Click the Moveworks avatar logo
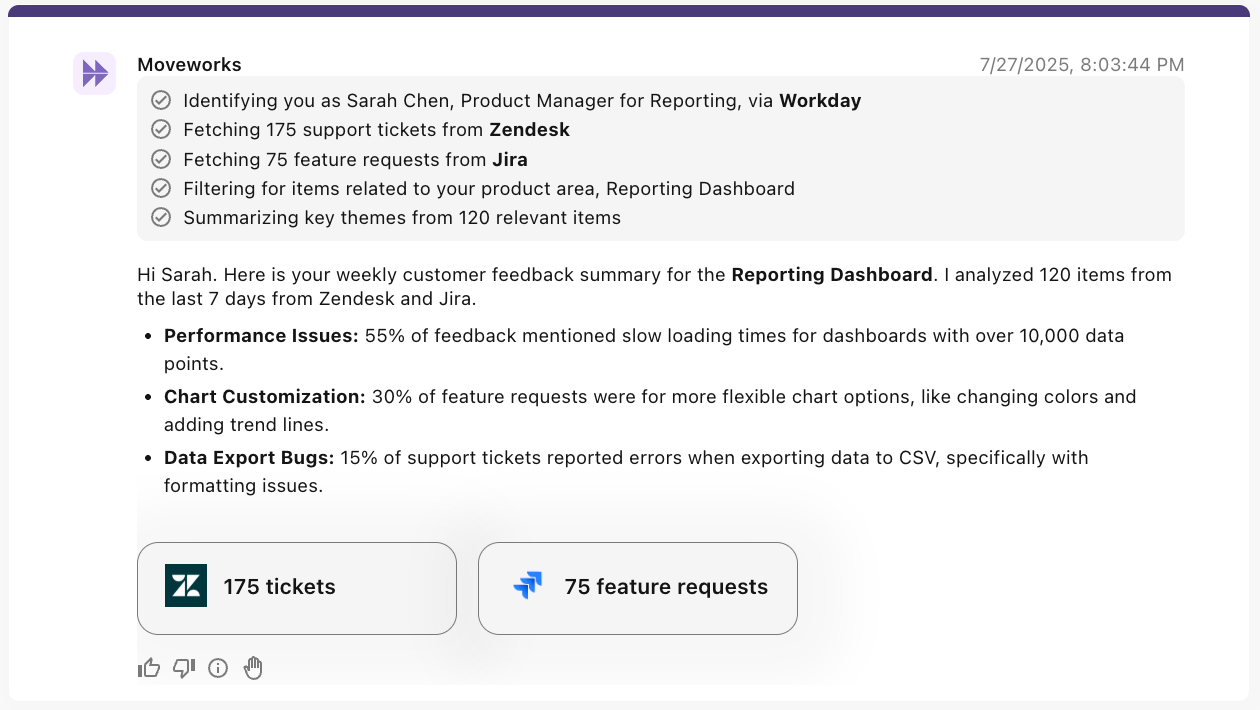 tap(95, 74)
